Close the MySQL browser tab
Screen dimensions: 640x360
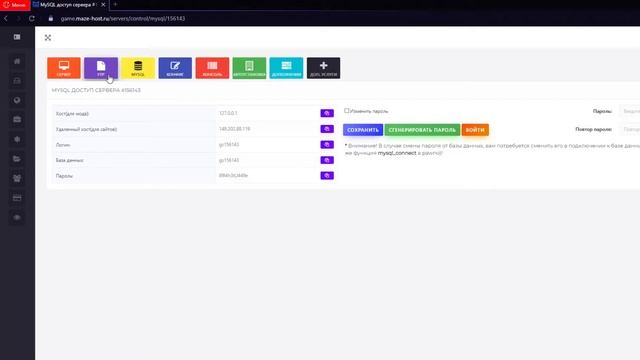[103, 5]
